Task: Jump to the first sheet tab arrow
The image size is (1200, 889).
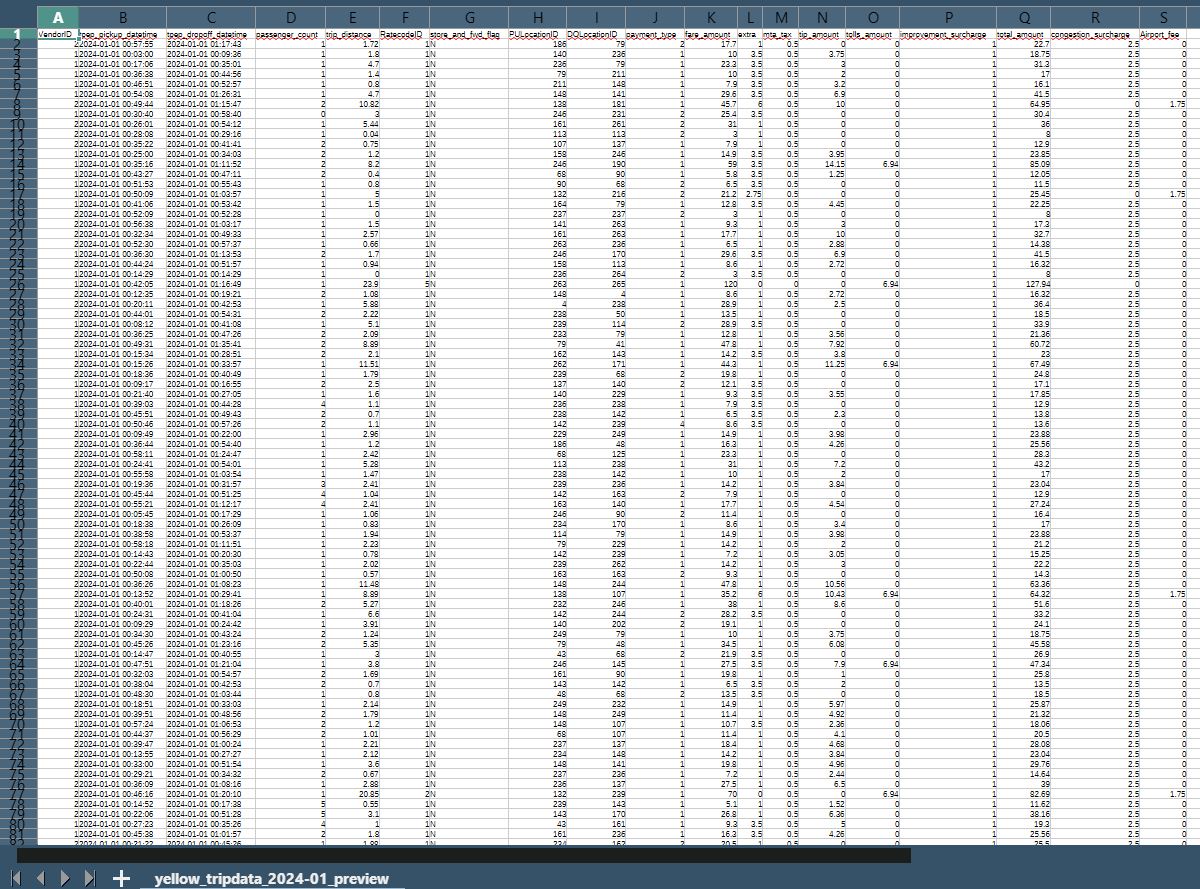Action: point(16,878)
